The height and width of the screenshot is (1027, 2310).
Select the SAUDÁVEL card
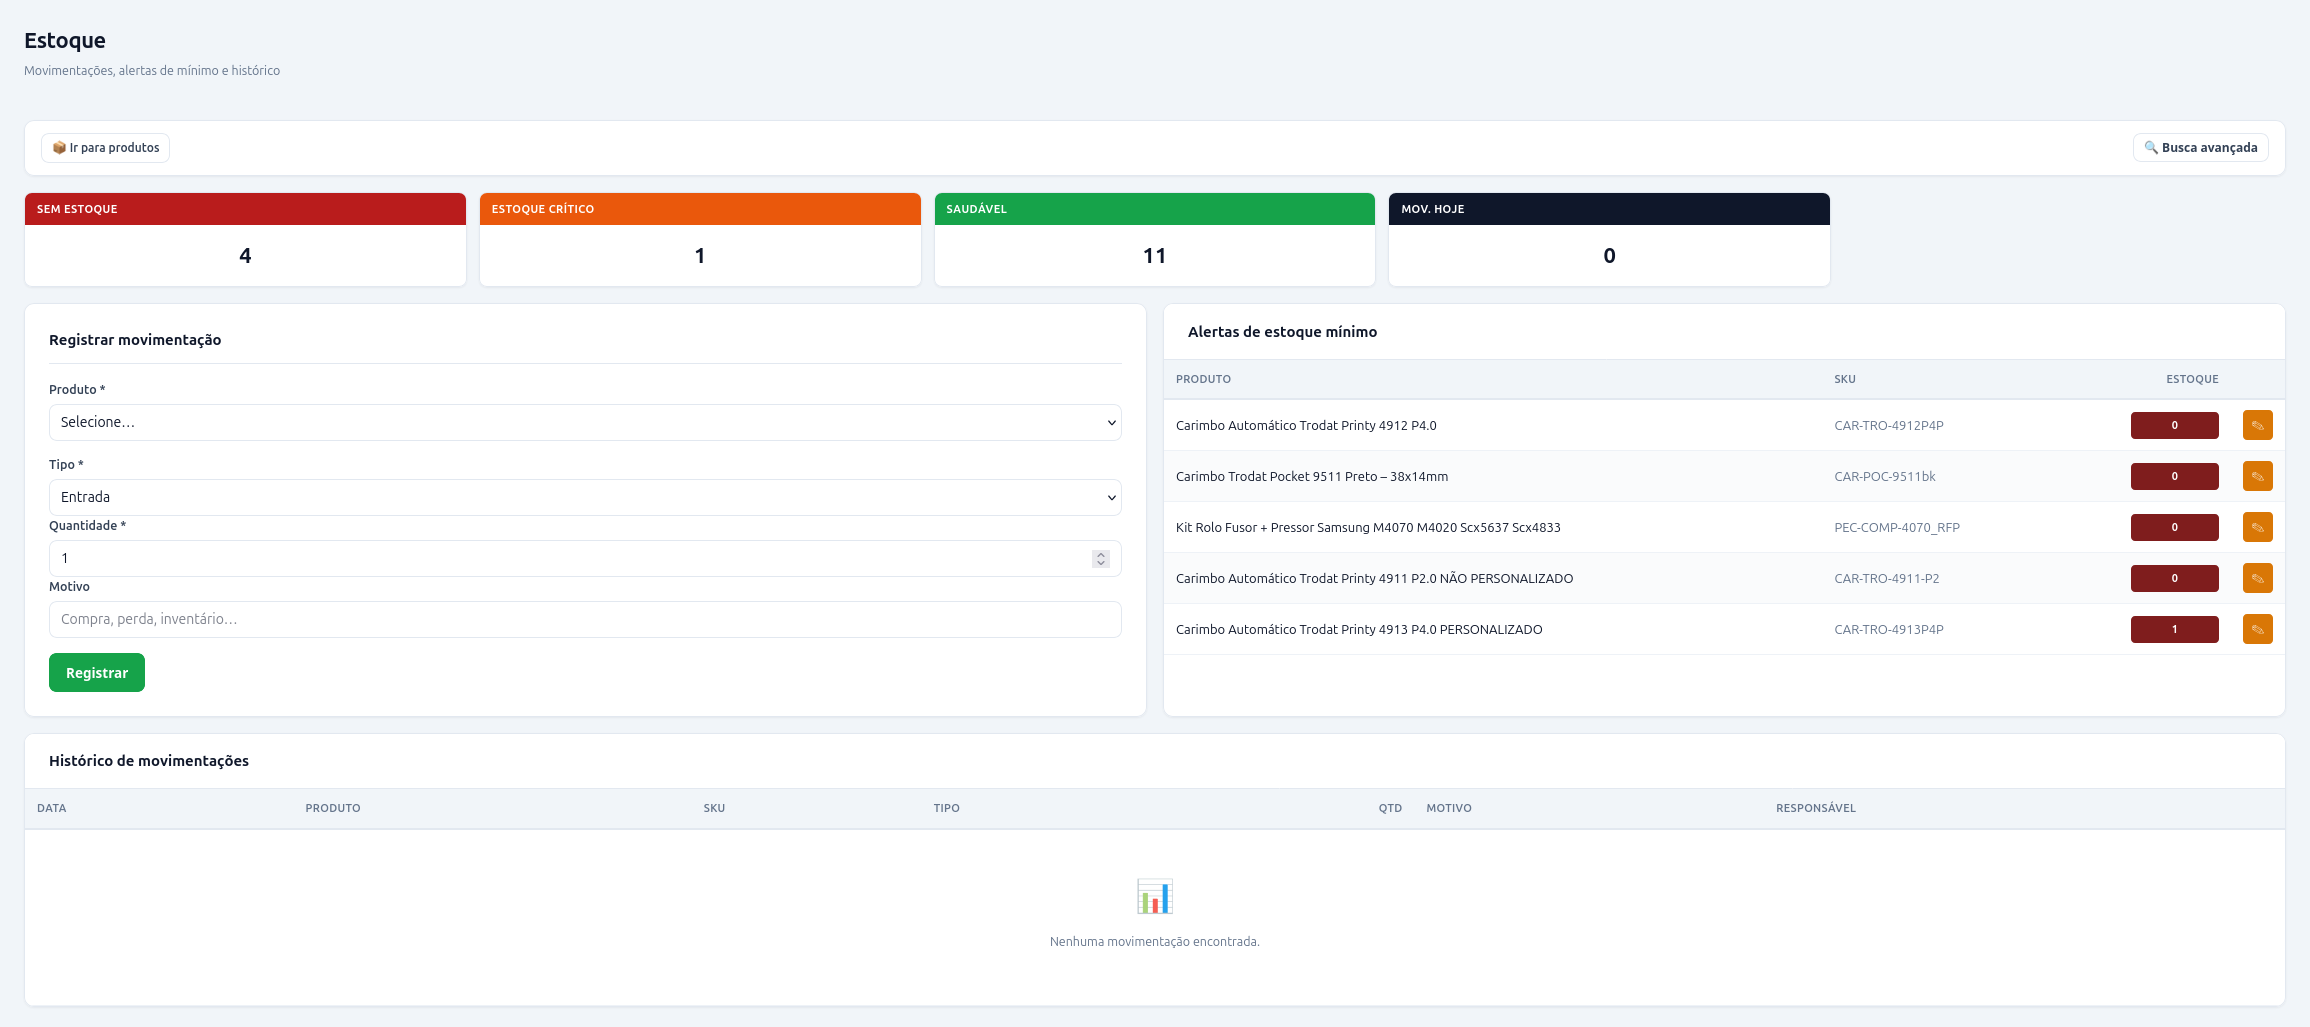(1155, 239)
